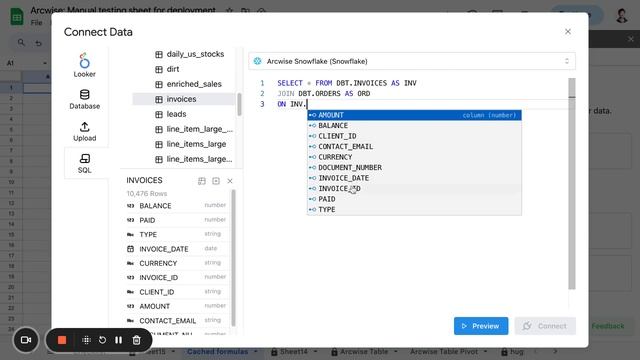640x360 pixels.
Task: Select the line_items_large table
Action: (184, 144)
